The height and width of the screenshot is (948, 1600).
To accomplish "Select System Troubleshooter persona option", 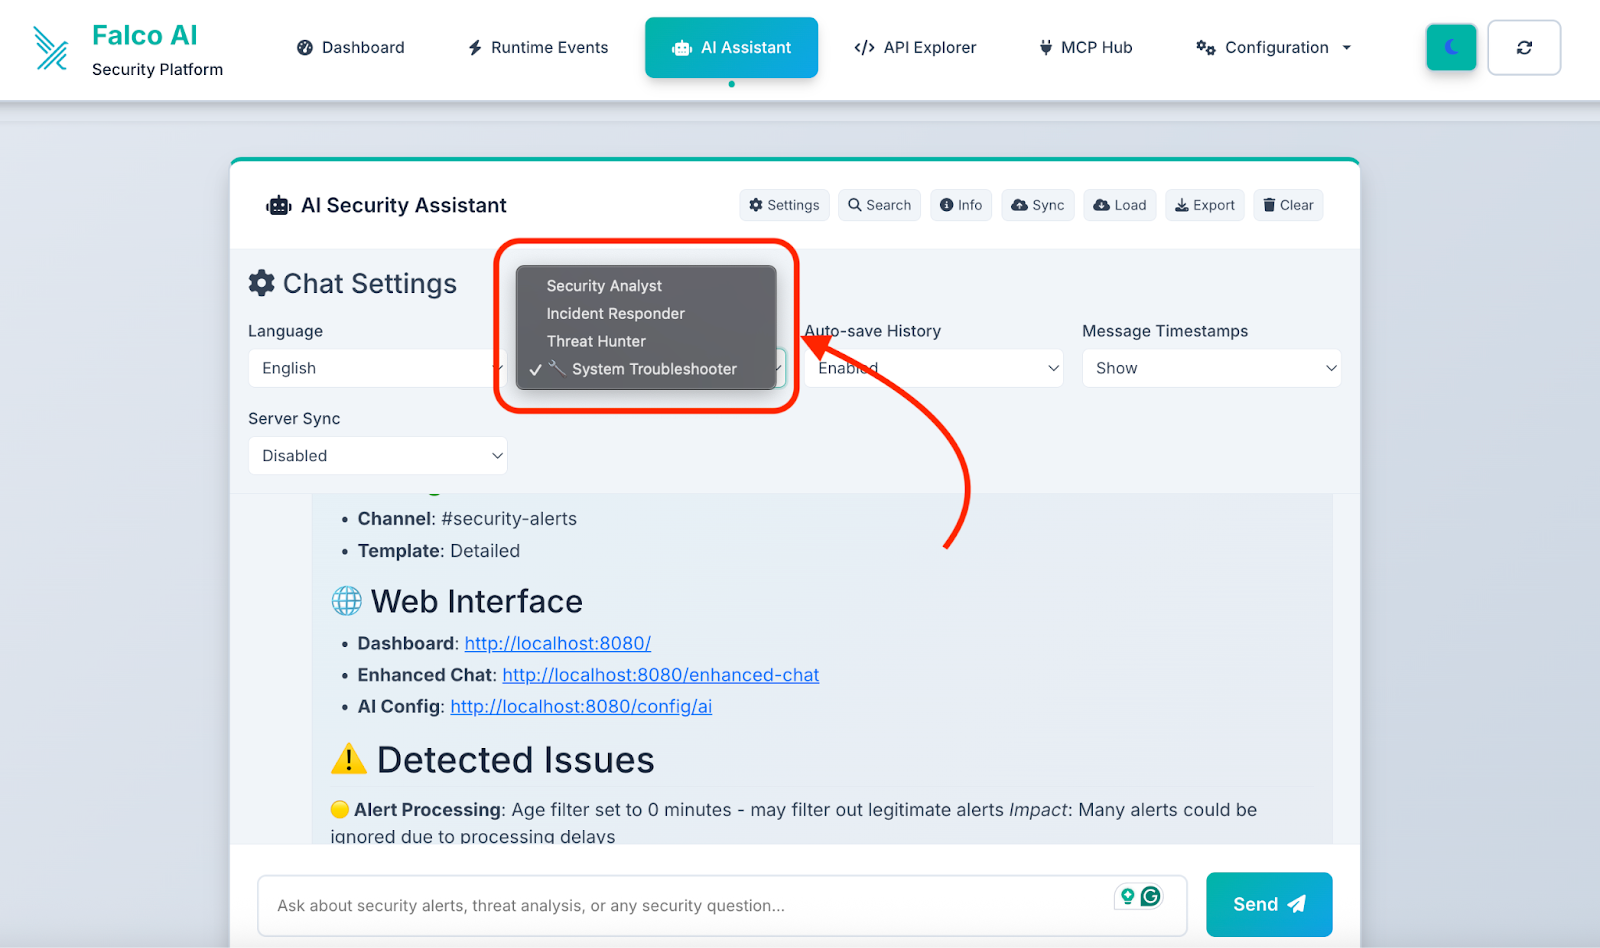I will coord(646,369).
